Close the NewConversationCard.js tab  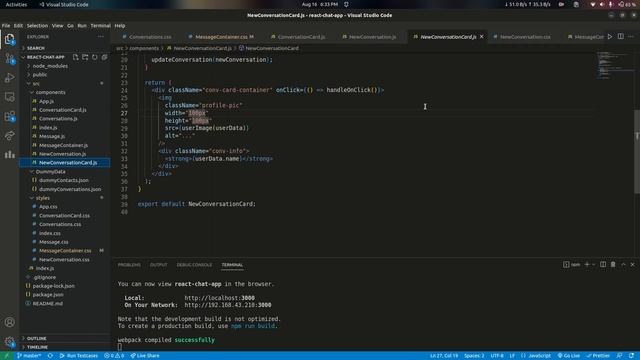coord(482,37)
